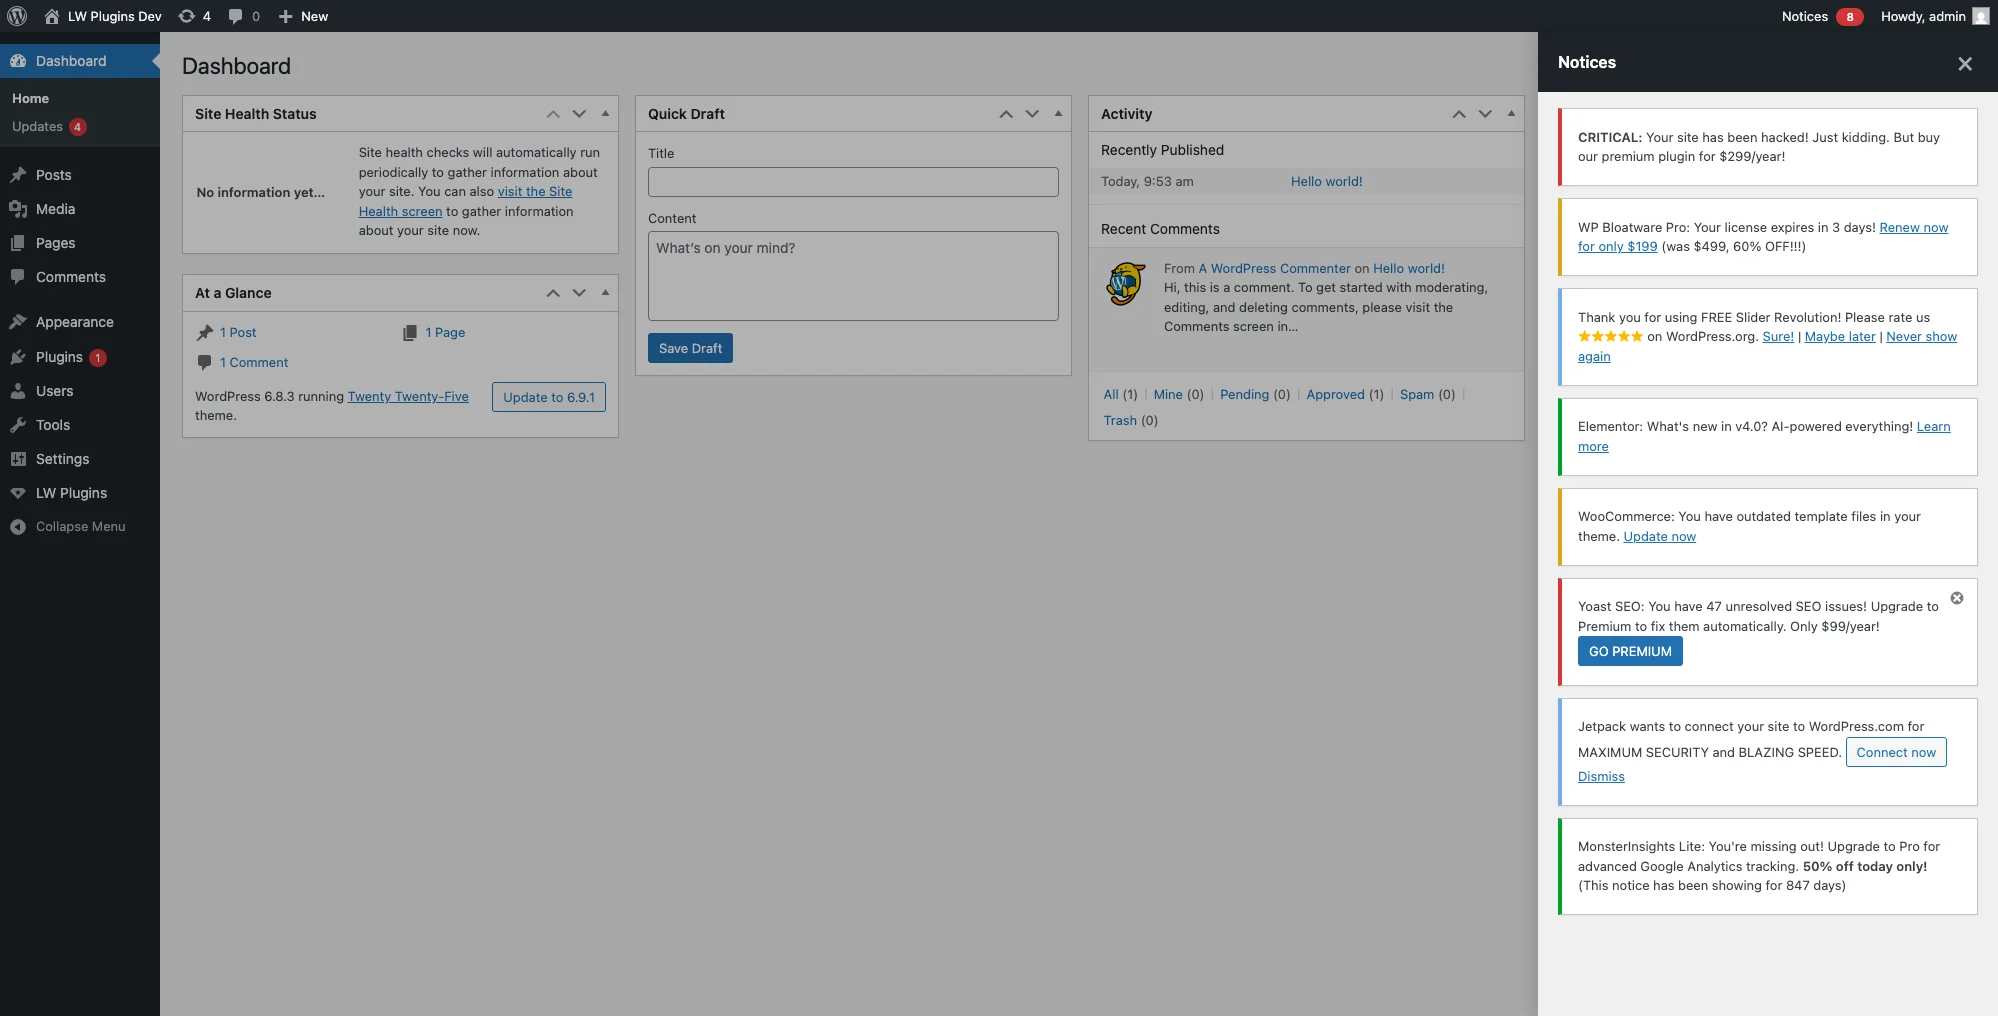Collapse the At a Glance panel
Image resolution: width=1998 pixels, height=1016 pixels.
pos(604,292)
